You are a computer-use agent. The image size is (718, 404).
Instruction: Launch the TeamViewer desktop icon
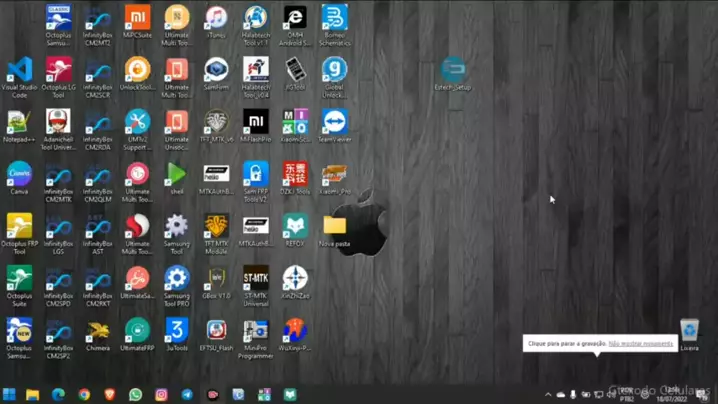pyautogui.click(x=334, y=123)
